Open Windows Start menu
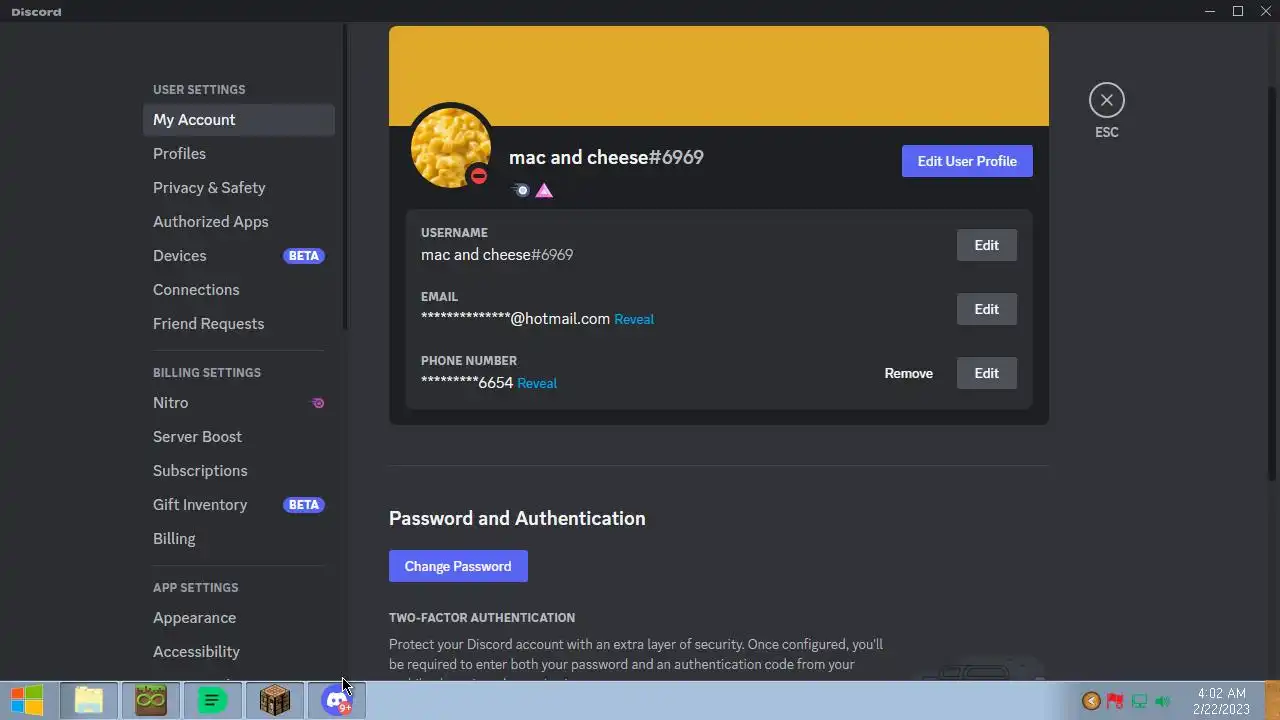This screenshot has height=720, width=1280. [x=27, y=701]
